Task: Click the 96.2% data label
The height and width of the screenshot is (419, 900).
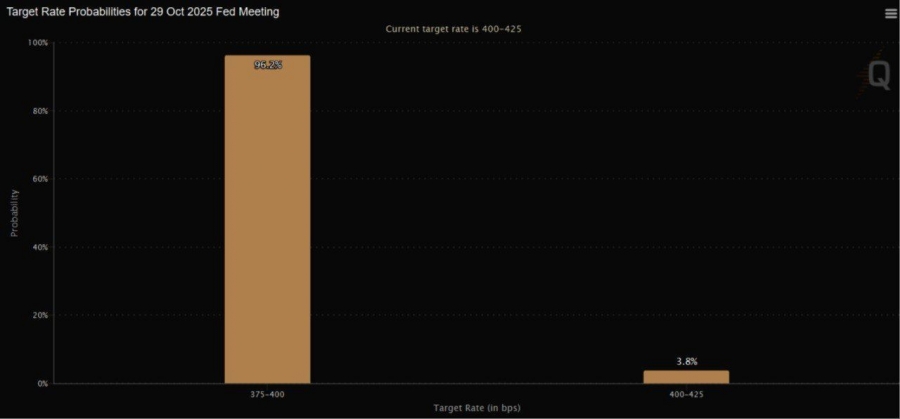Action: 268,65
